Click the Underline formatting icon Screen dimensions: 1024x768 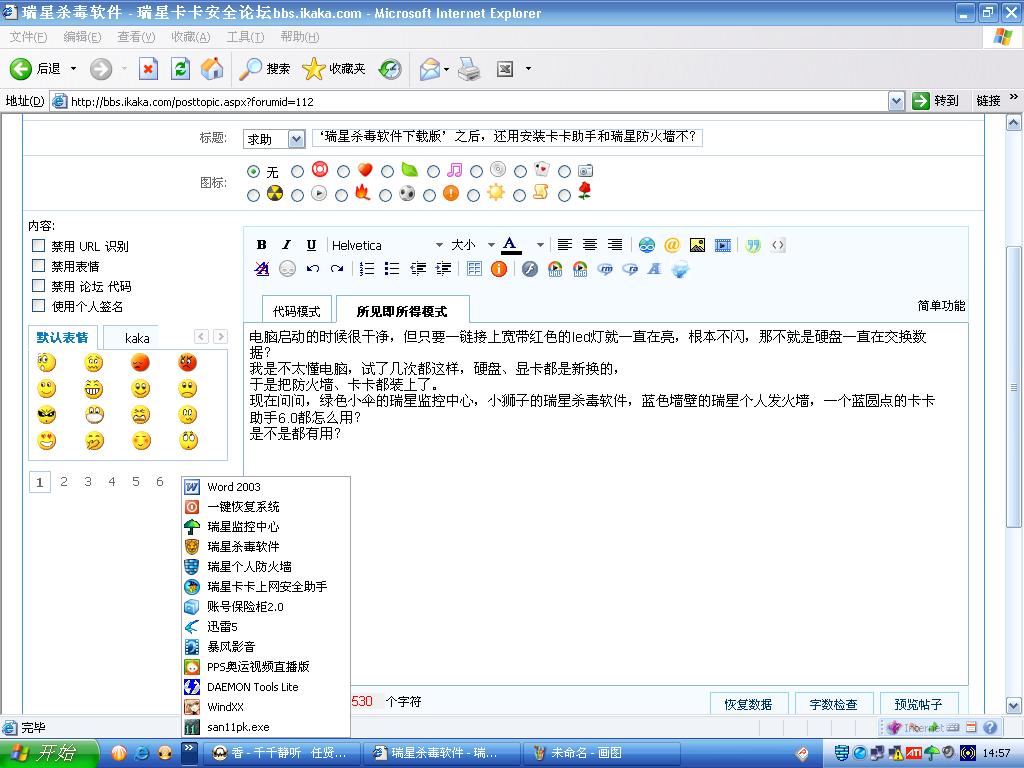tap(311, 245)
